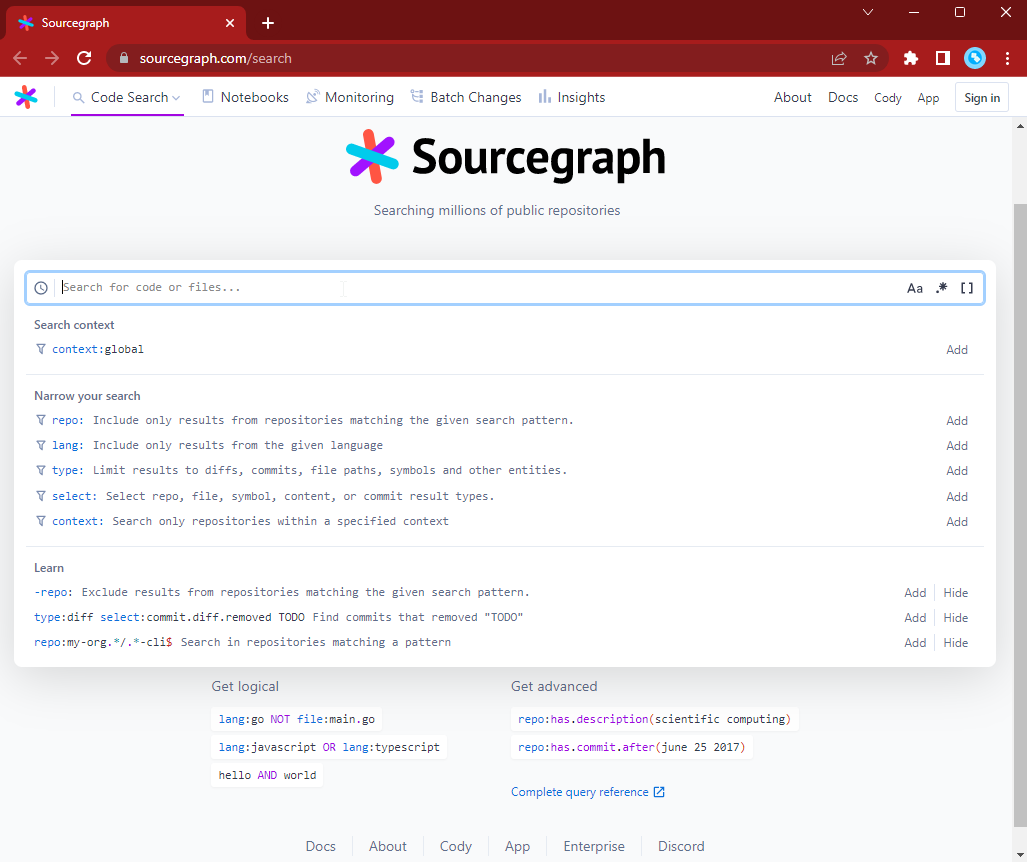Click the address bar URL
This screenshot has width=1027, height=862.
215,58
